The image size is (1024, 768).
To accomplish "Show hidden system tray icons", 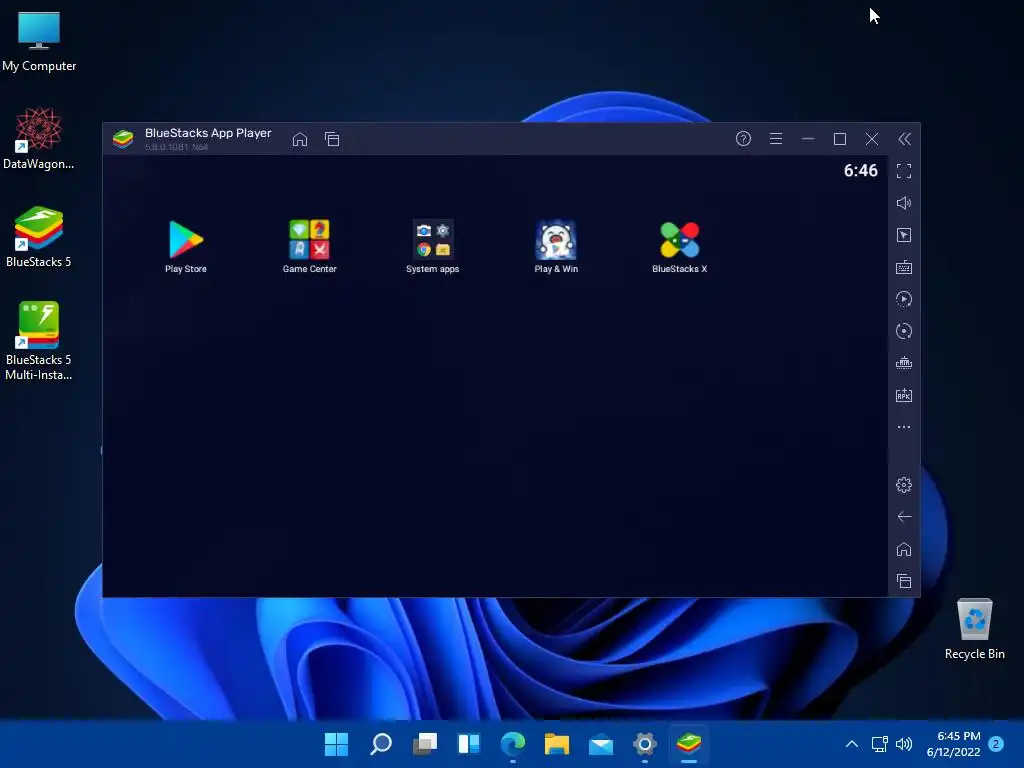I will point(852,744).
